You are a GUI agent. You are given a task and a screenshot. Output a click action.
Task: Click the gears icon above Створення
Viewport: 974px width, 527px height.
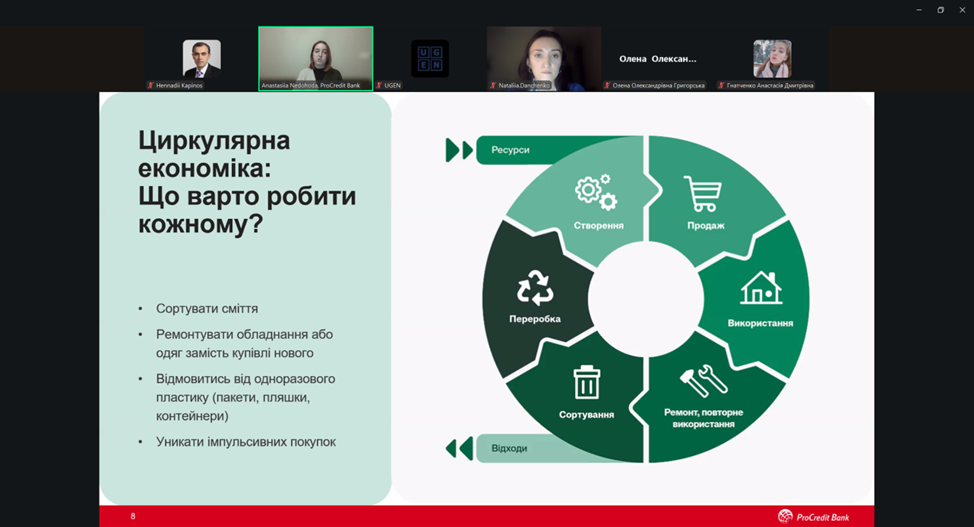coord(595,191)
